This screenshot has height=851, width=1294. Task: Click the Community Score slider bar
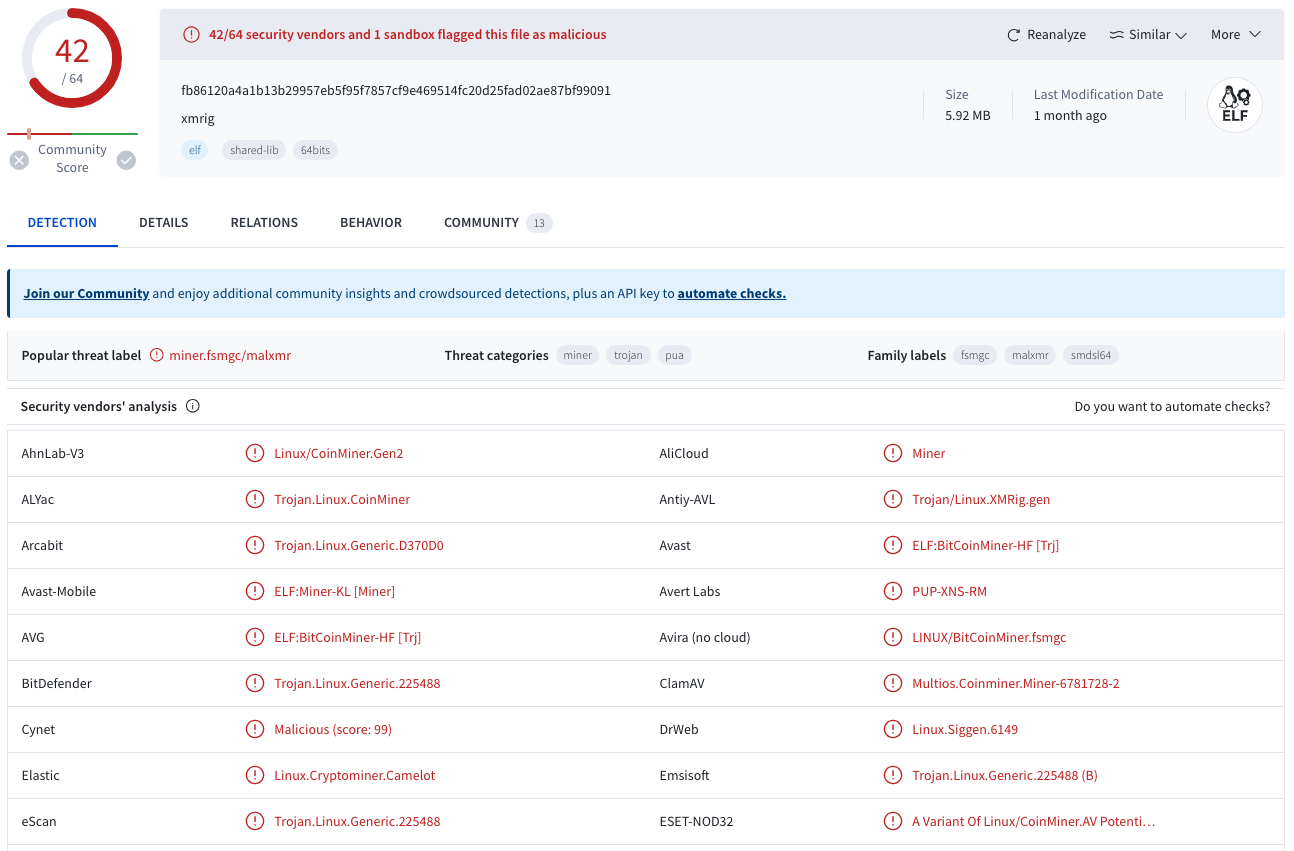72,133
